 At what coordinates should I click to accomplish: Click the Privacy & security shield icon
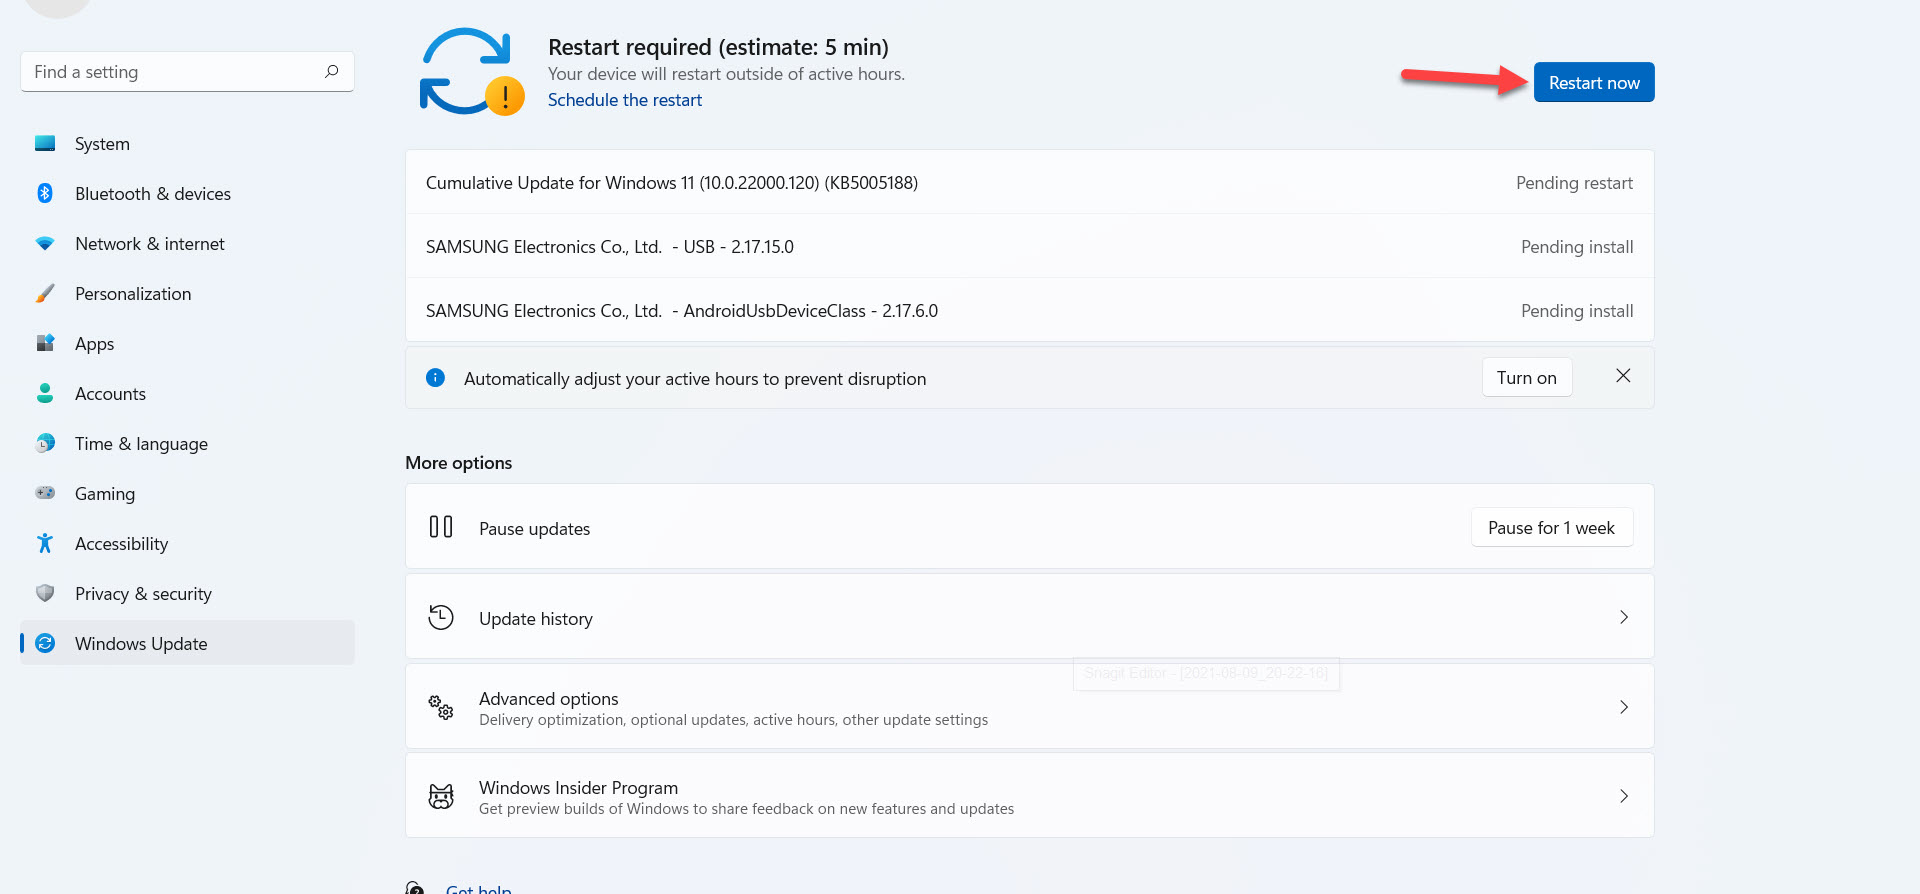(45, 593)
